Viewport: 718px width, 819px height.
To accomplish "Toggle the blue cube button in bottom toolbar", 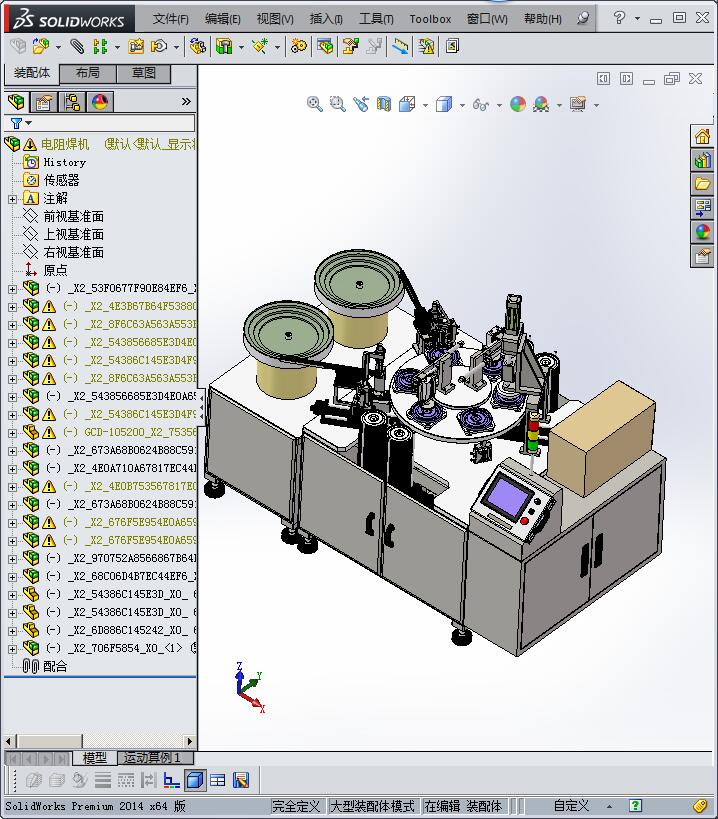I will point(195,780).
